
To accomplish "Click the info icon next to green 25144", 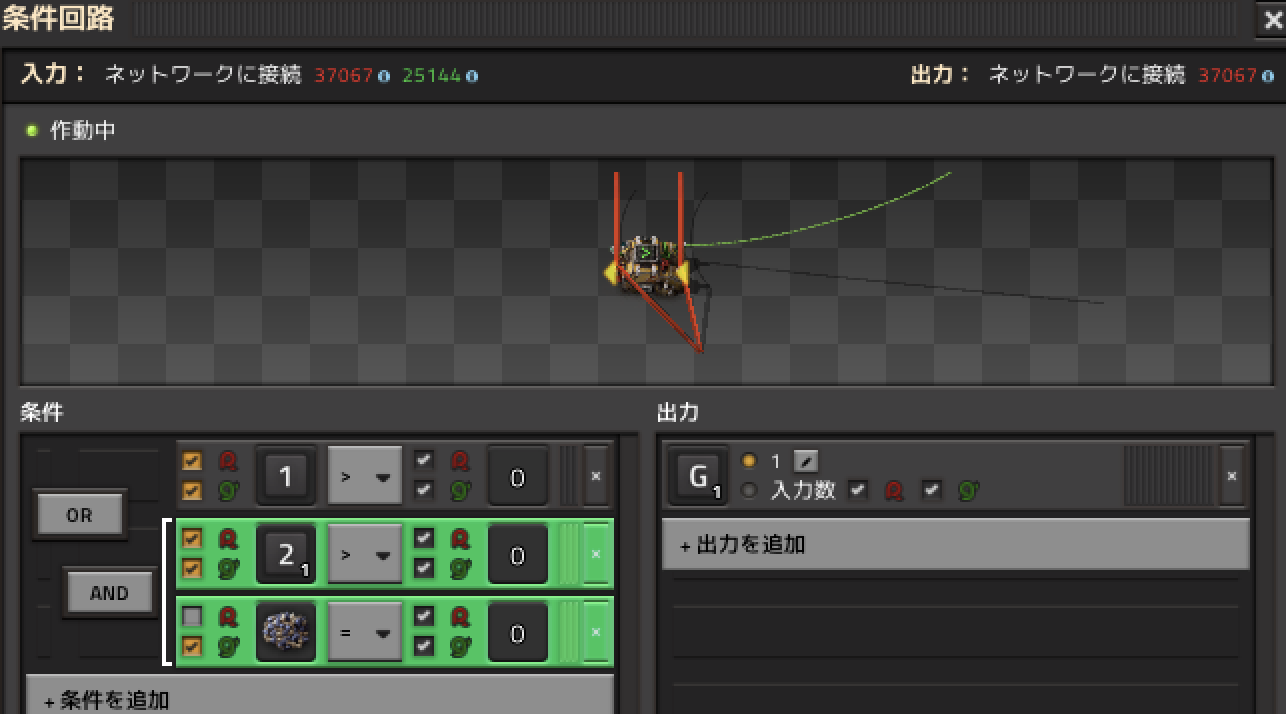I will click(x=471, y=76).
